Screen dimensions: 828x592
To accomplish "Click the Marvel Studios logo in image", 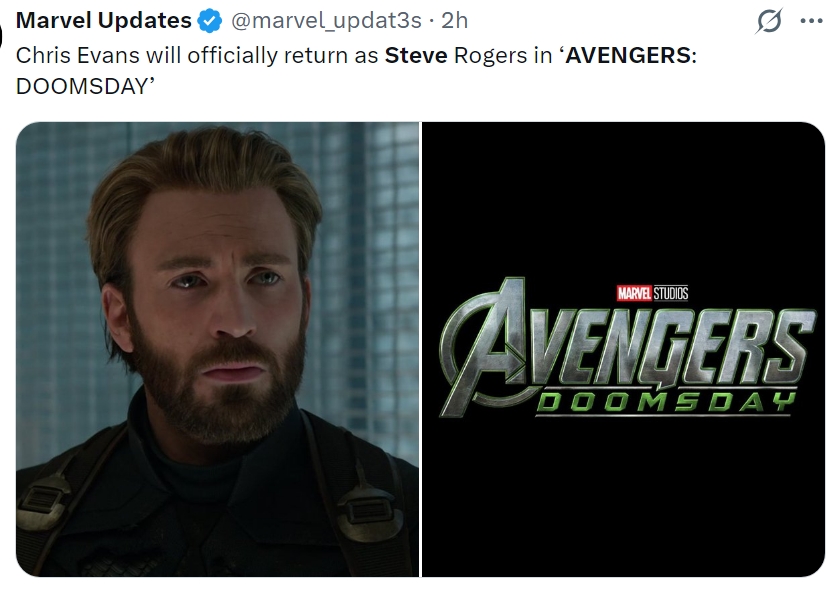I will (x=653, y=293).
